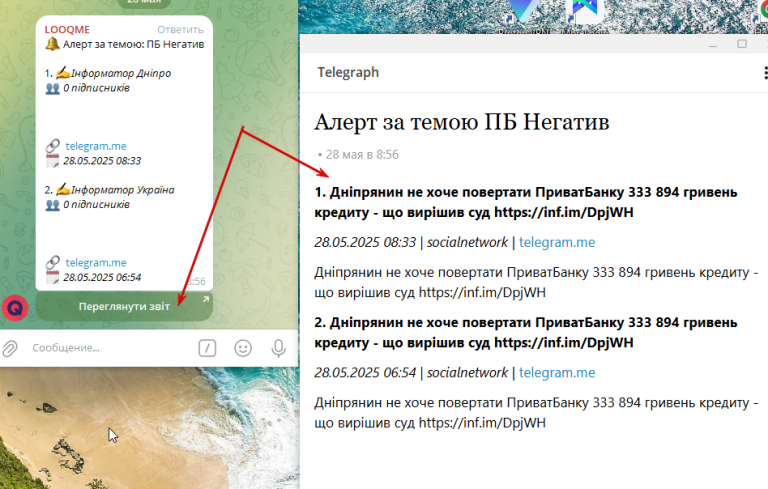Screen dimensions: 768x489
Task: Open the Telegraph window three-dot menu
Action: pos(765,73)
